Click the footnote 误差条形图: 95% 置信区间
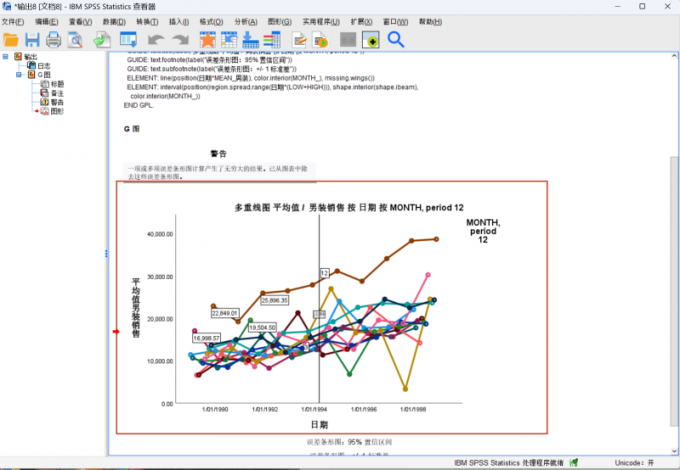680x470 pixels. pos(350,442)
